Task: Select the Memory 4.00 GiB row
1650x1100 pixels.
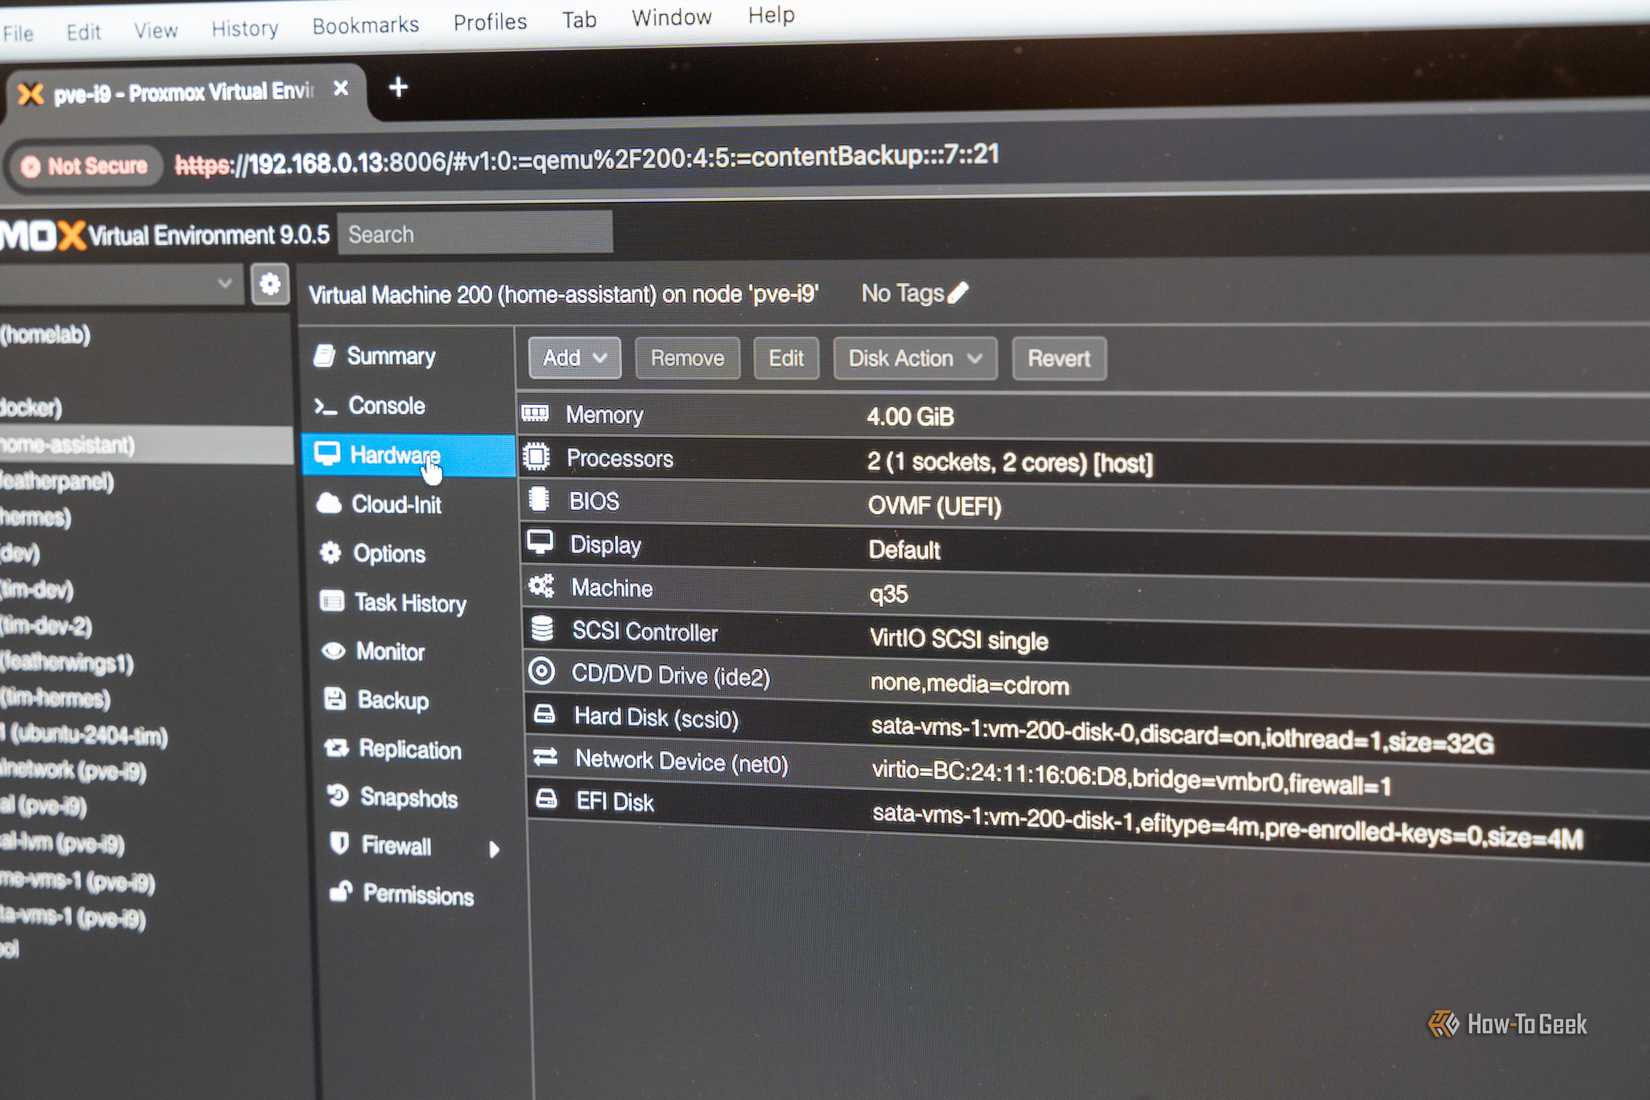Action: pos(1083,416)
